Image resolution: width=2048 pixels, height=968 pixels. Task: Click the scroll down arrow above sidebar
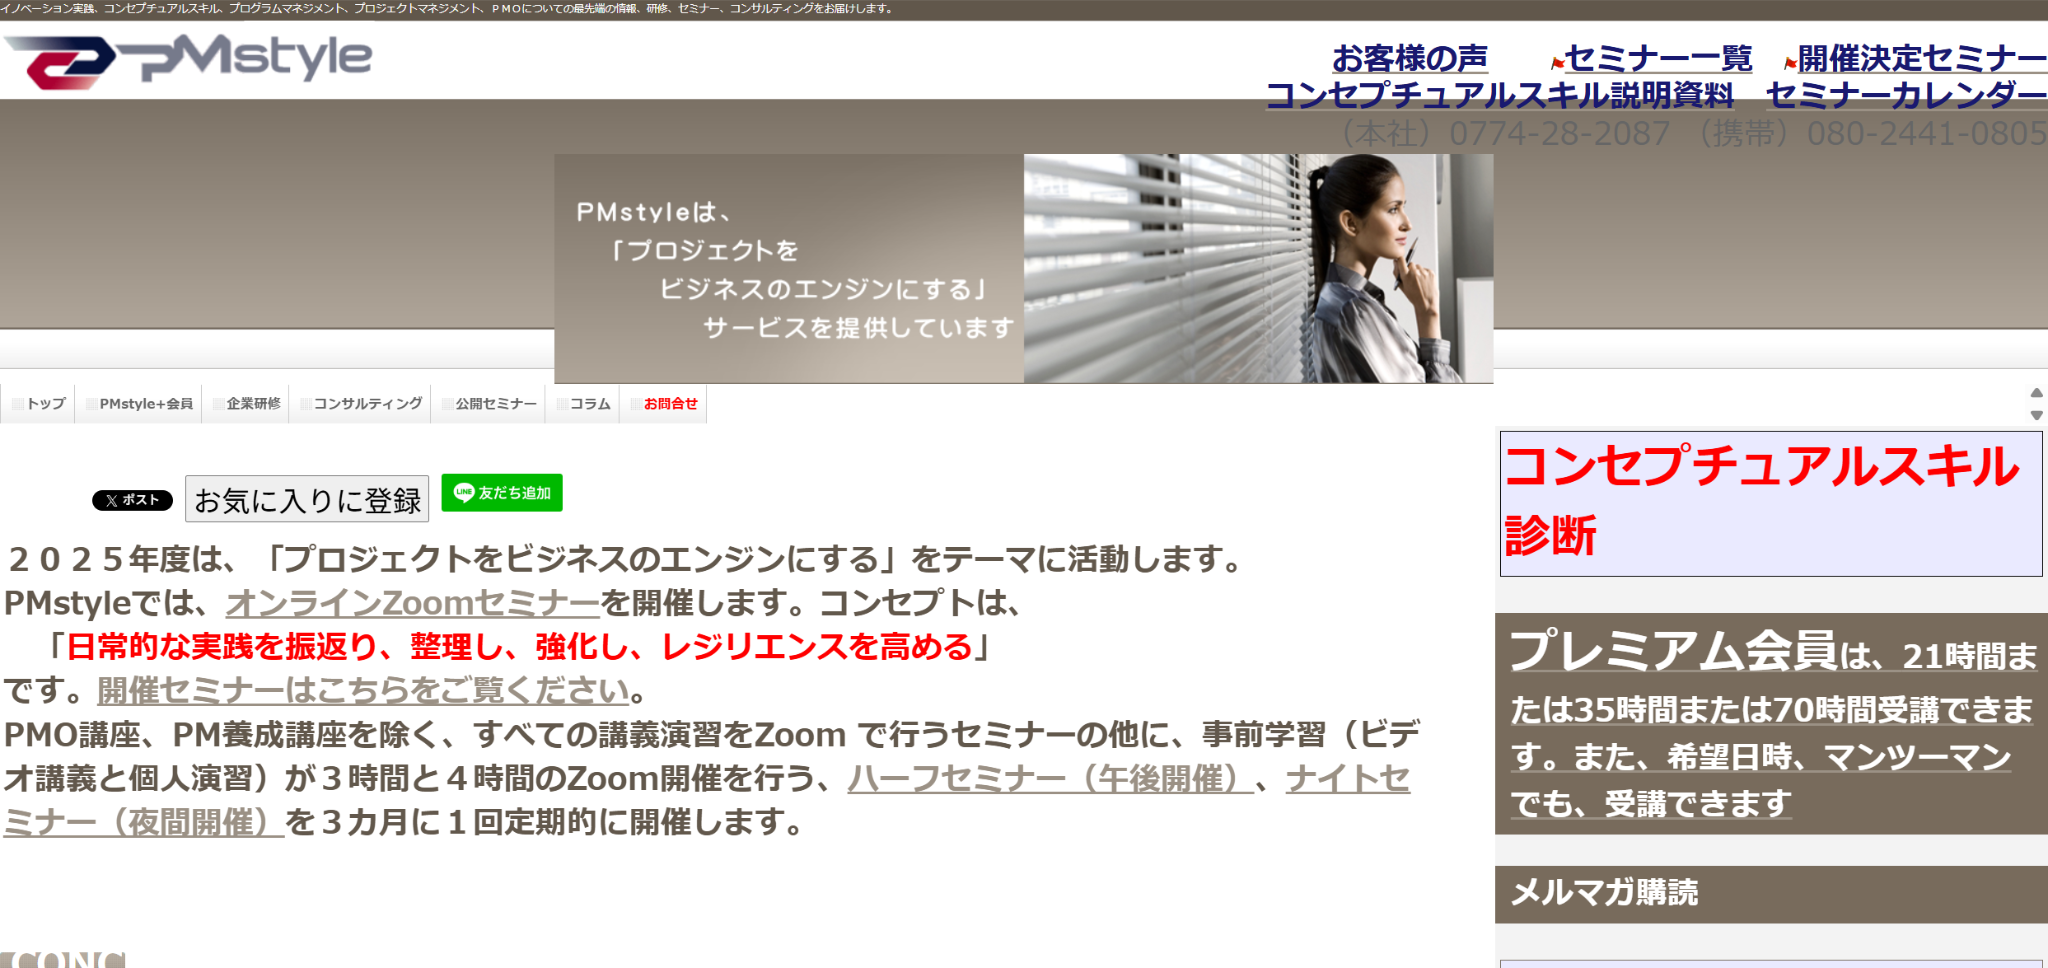click(2036, 415)
